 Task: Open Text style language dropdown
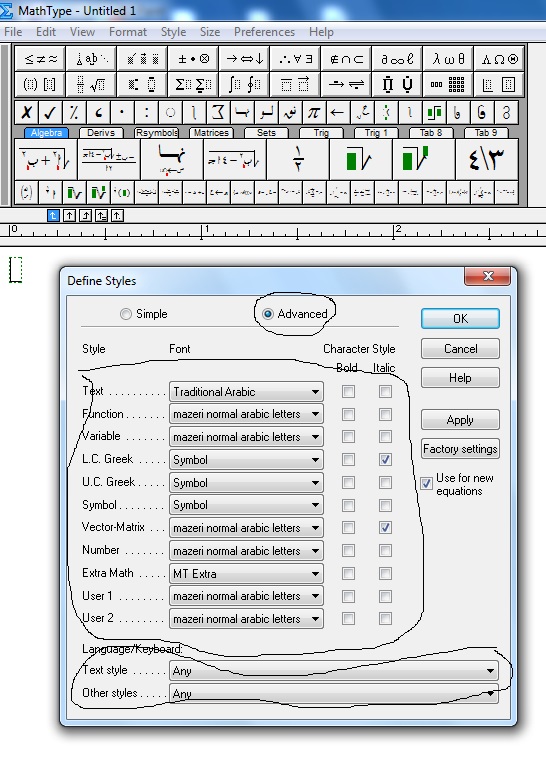point(333,671)
